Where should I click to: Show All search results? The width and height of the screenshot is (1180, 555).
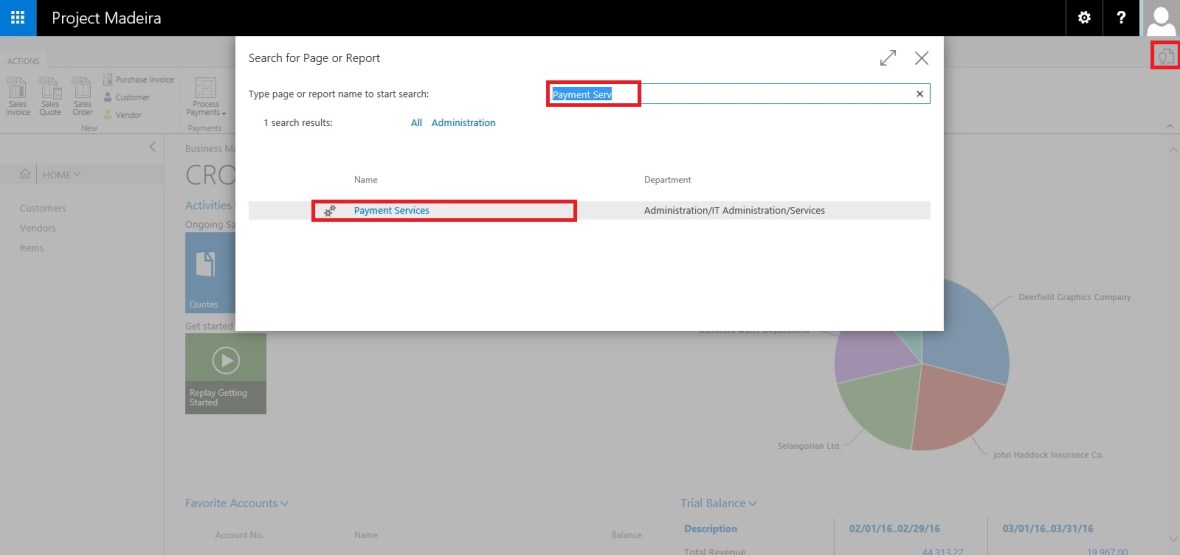coord(416,123)
